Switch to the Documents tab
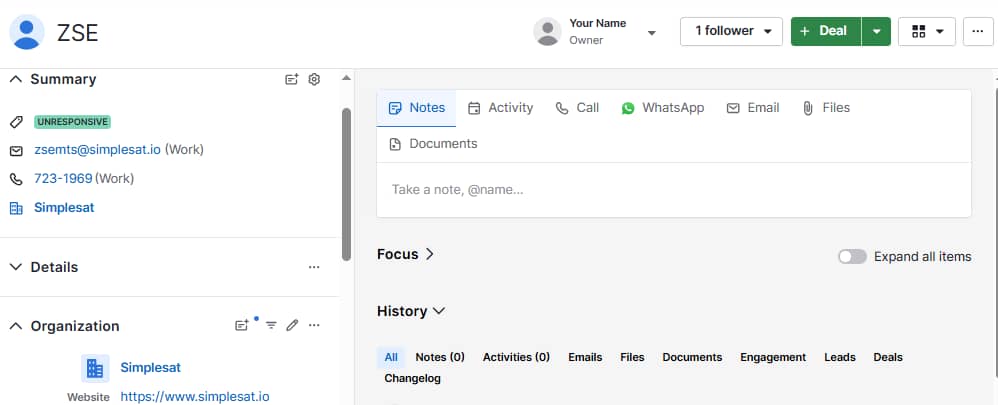 pyautogui.click(x=433, y=144)
